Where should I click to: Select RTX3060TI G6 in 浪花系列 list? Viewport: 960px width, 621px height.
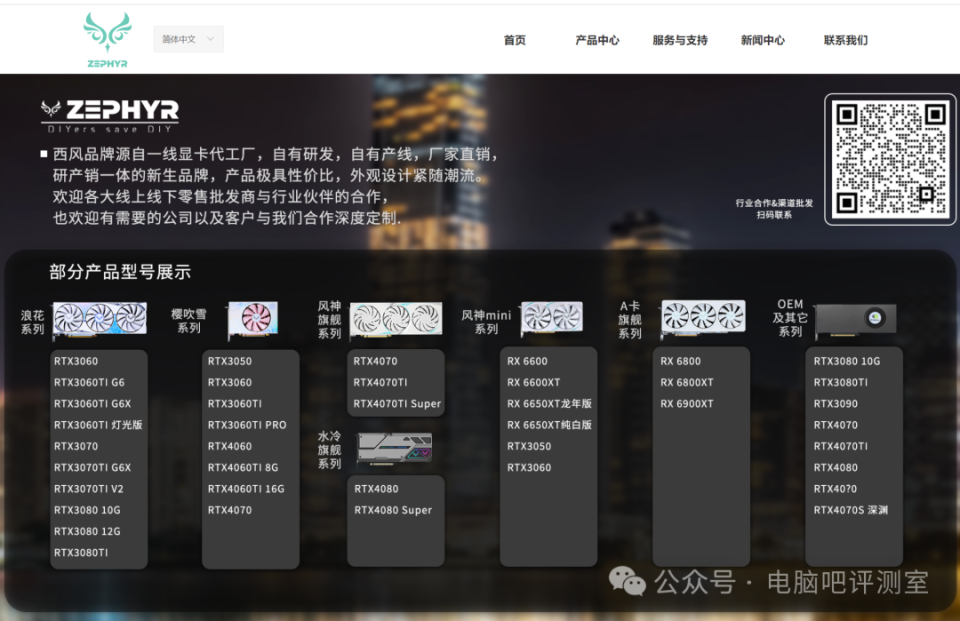(x=89, y=382)
